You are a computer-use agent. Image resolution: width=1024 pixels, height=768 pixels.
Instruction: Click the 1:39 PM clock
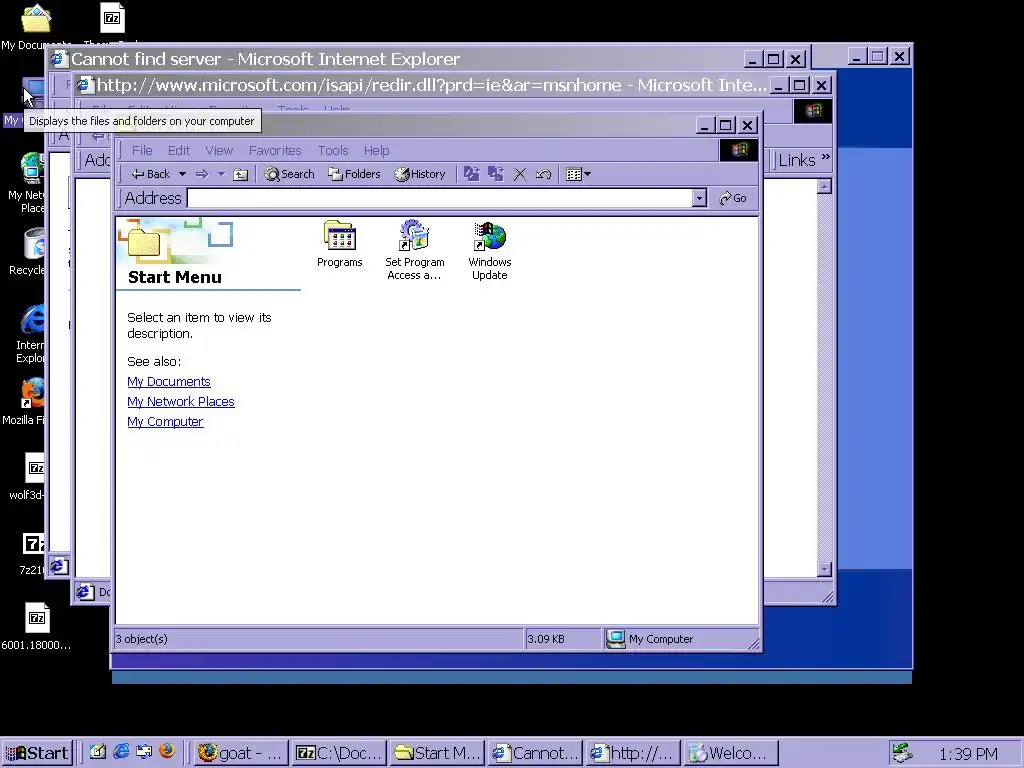pos(968,754)
